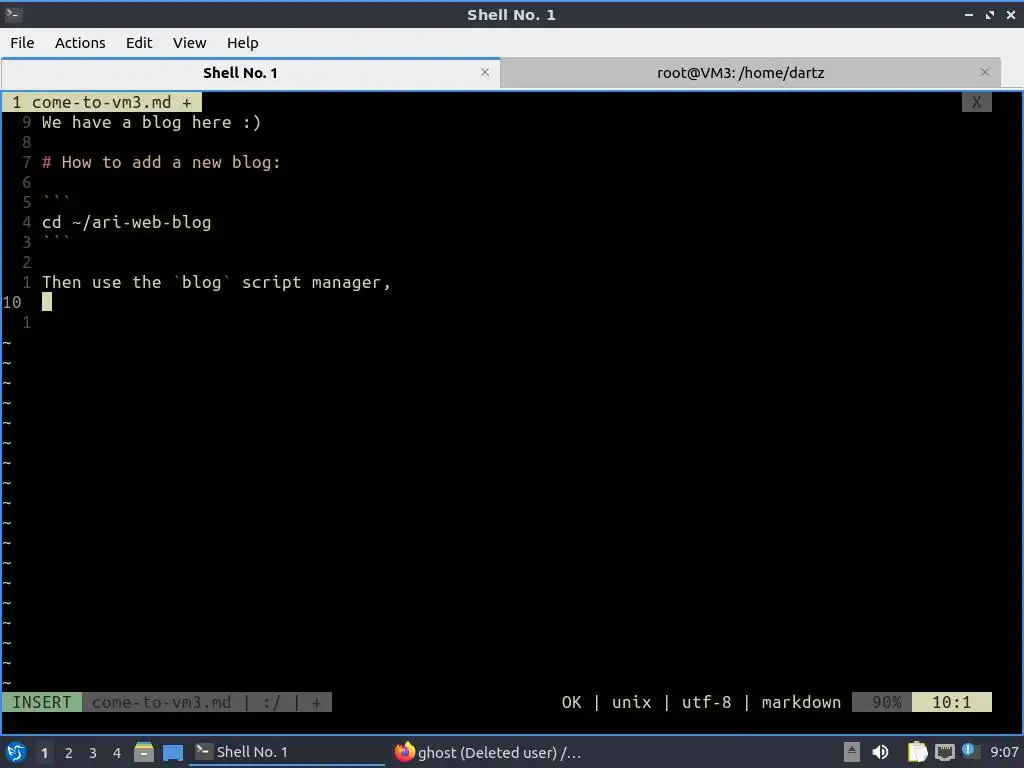
Task: Activate Shell No. 1 taskbar entry
Action: pos(287,752)
